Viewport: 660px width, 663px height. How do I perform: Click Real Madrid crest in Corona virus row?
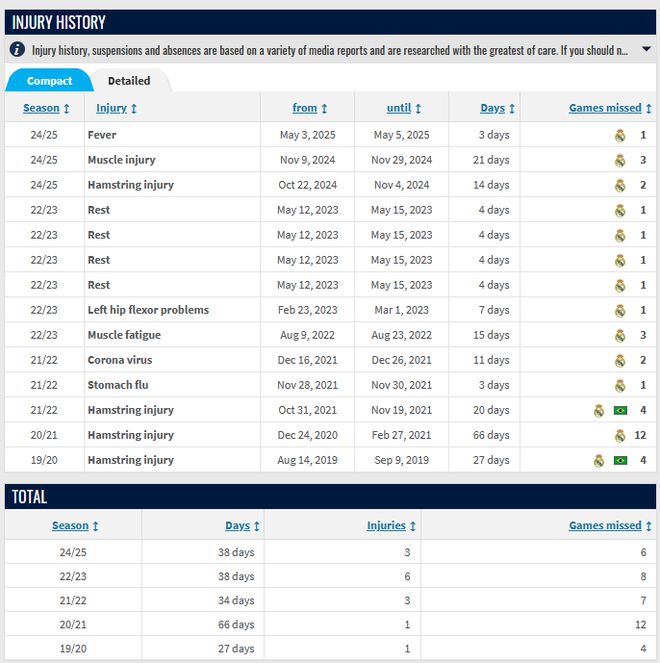point(620,361)
